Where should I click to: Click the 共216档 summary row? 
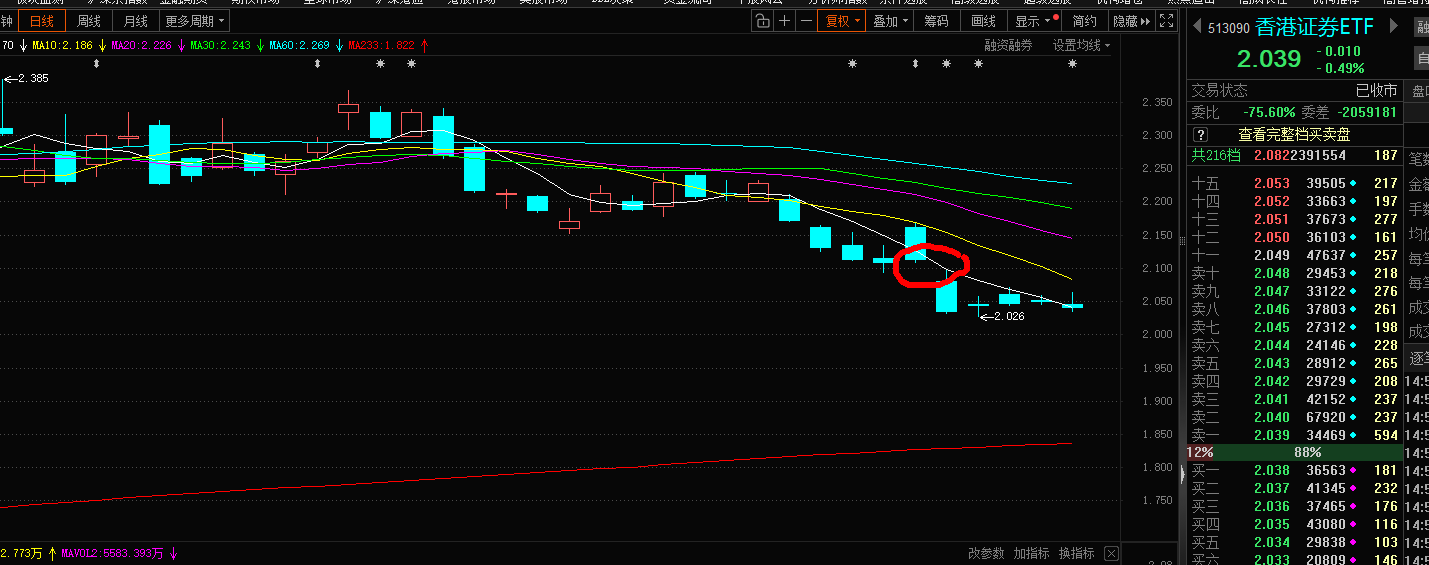(1294, 155)
